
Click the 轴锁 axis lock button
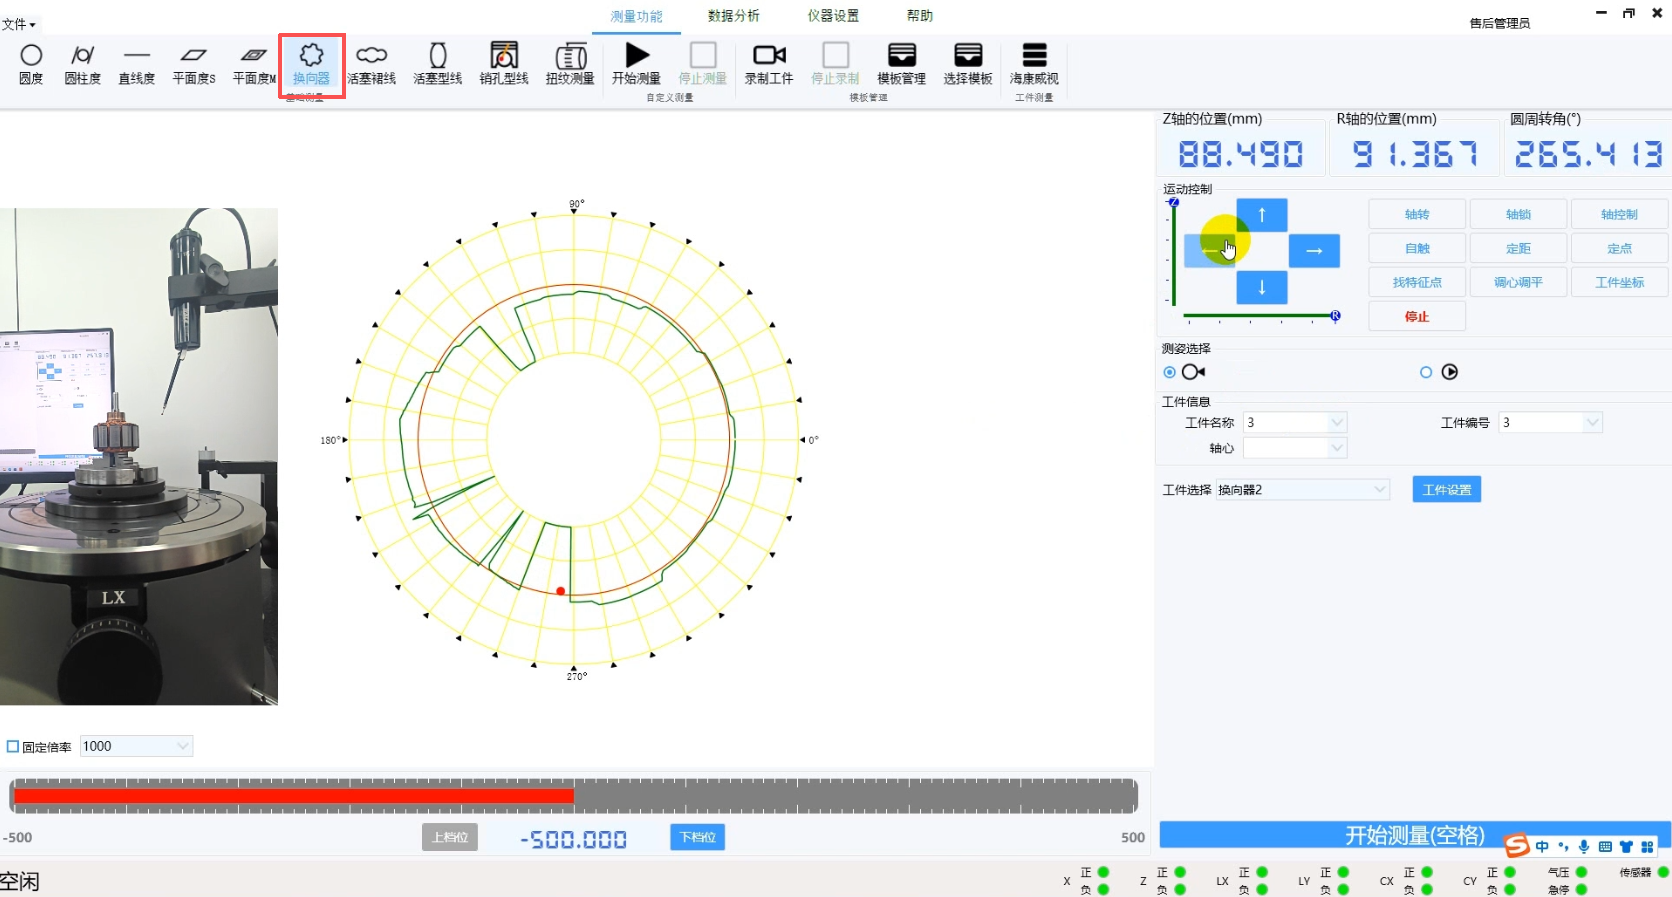pyautogui.click(x=1518, y=214)
